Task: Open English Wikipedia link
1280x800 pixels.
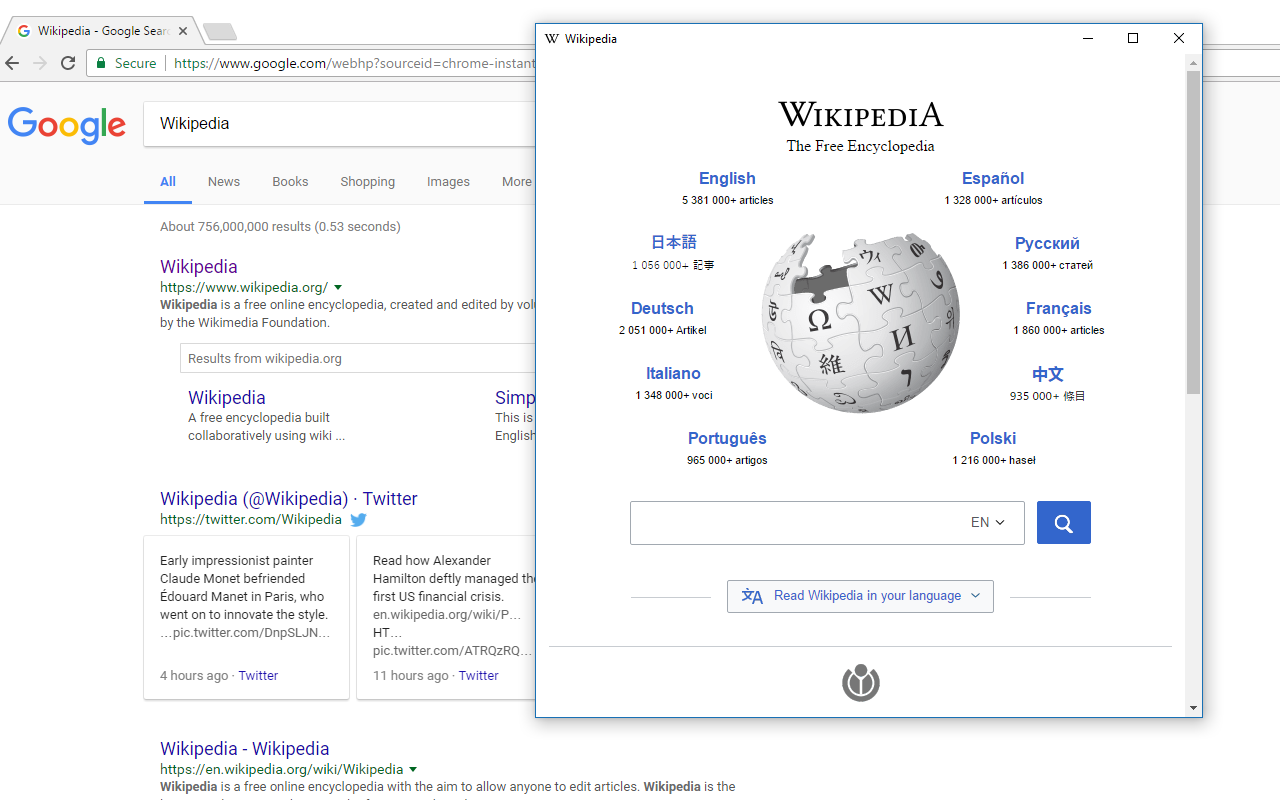Action: (727, 179)
